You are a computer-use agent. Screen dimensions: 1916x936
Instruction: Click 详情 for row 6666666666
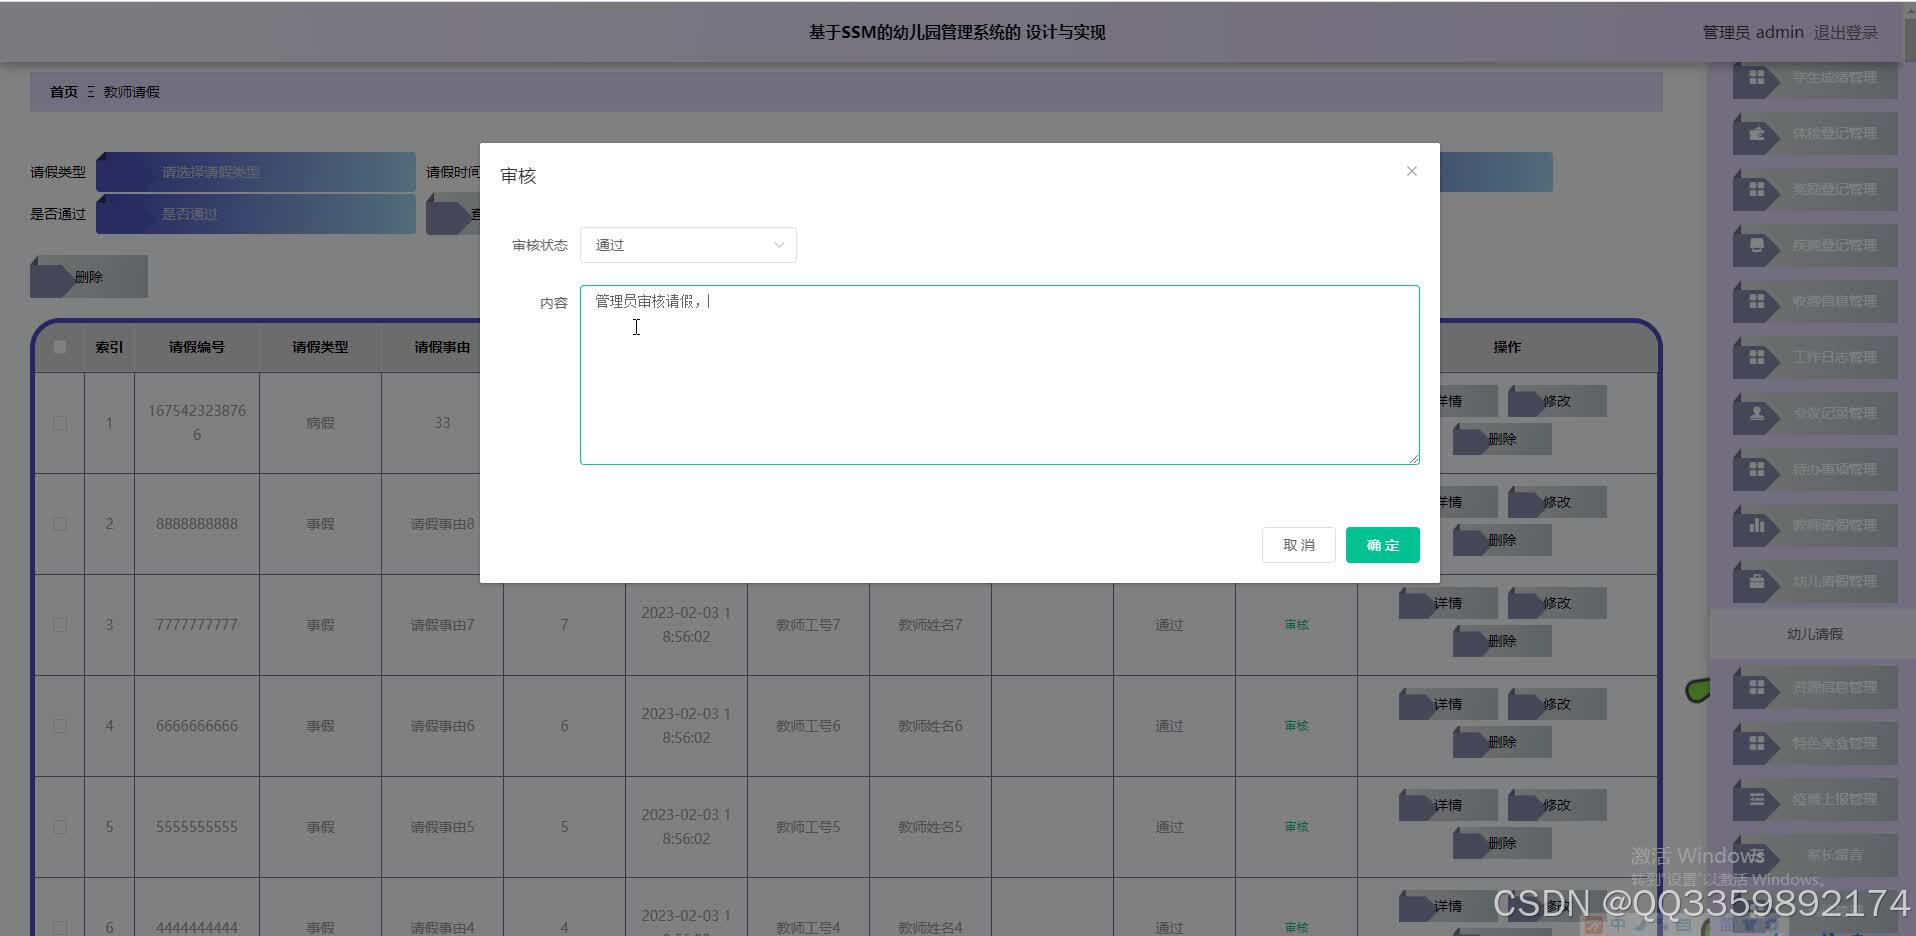[x=1448, y=704]
